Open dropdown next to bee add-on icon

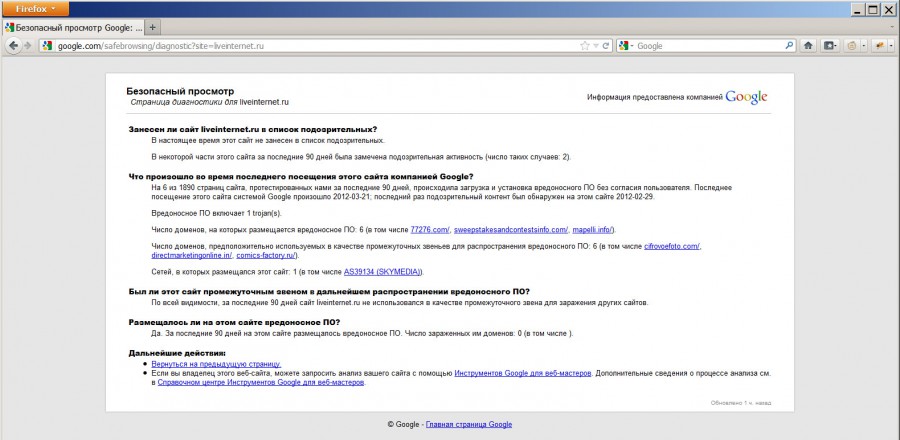tap(890, 46)
